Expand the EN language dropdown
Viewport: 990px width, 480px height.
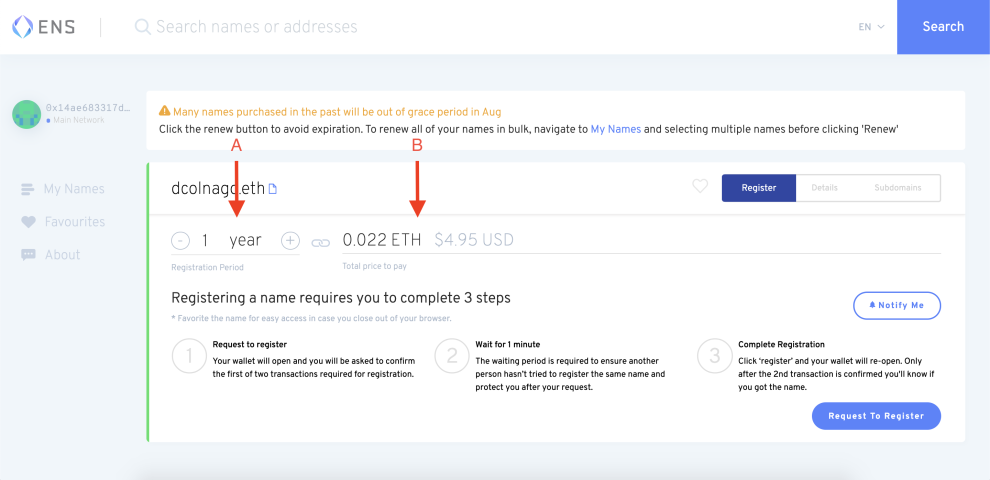click(871, 27)
